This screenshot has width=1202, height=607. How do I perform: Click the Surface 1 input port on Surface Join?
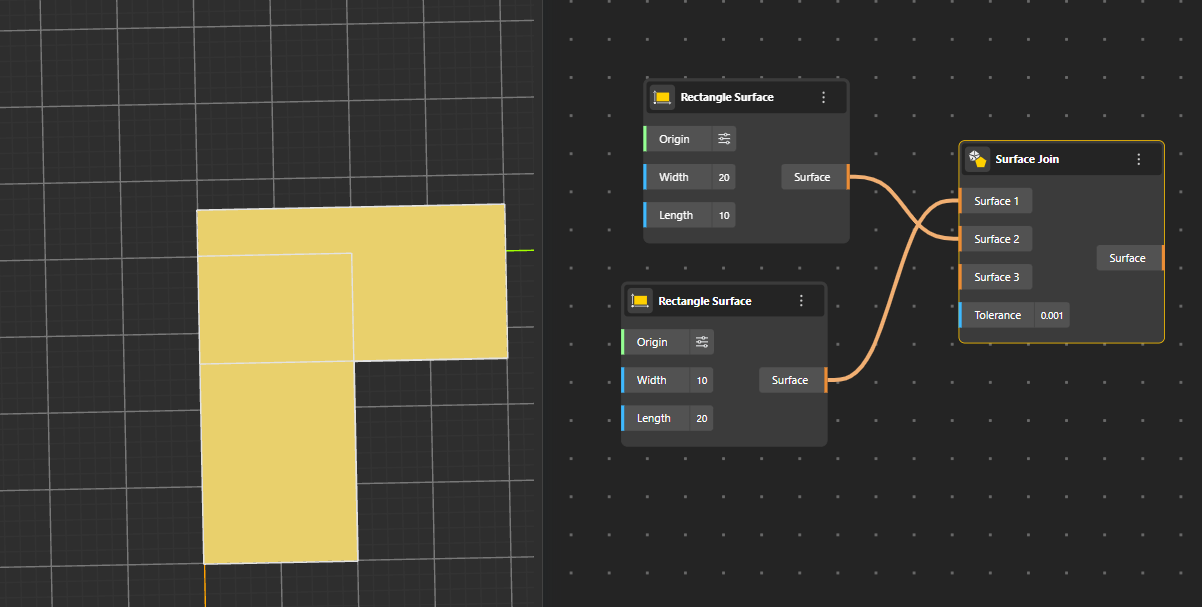995,201
